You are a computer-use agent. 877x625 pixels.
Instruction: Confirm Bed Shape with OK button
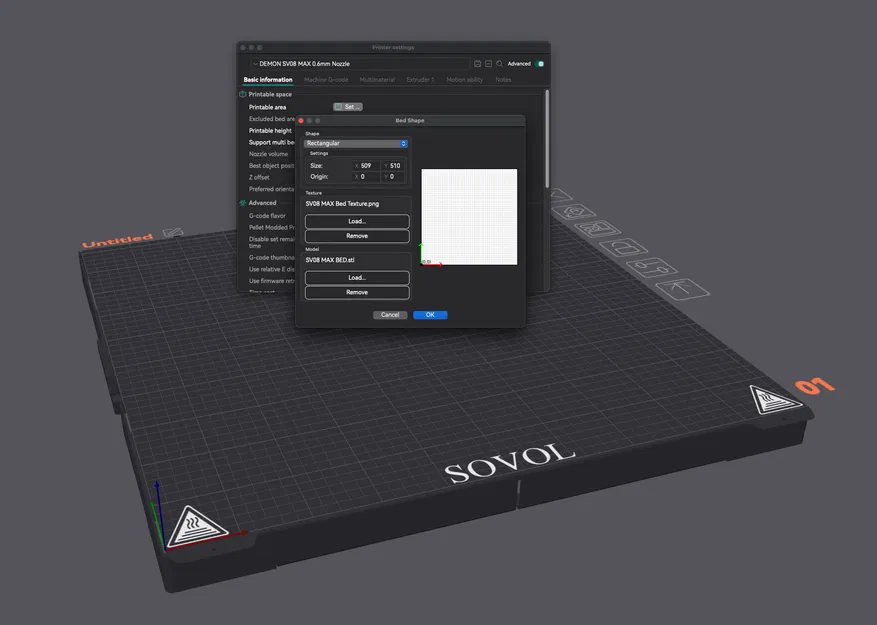tap(430, 315)
